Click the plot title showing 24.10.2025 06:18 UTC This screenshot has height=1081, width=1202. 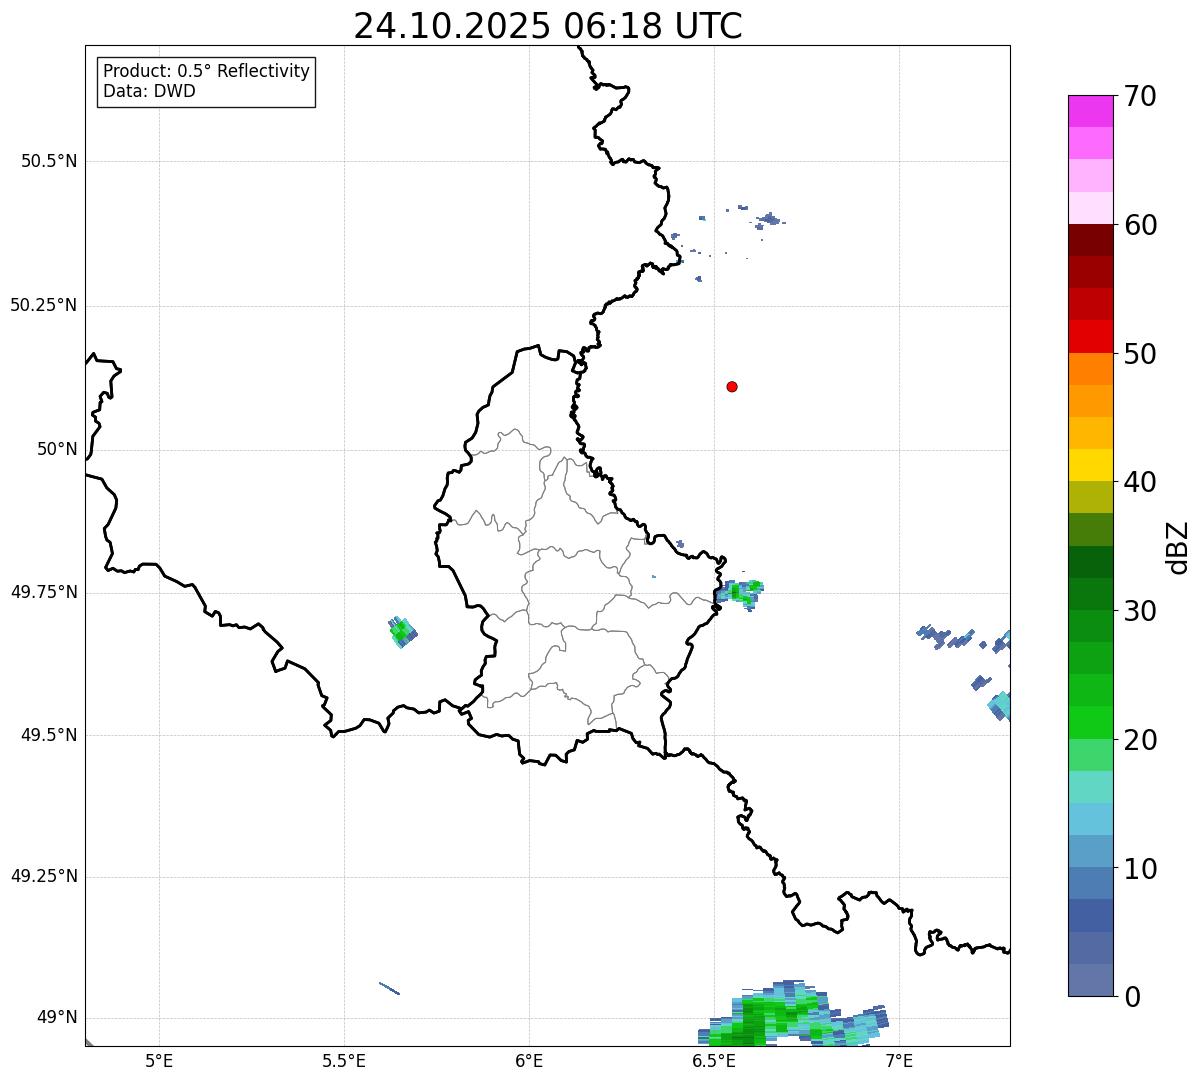[x=548, y=26]
